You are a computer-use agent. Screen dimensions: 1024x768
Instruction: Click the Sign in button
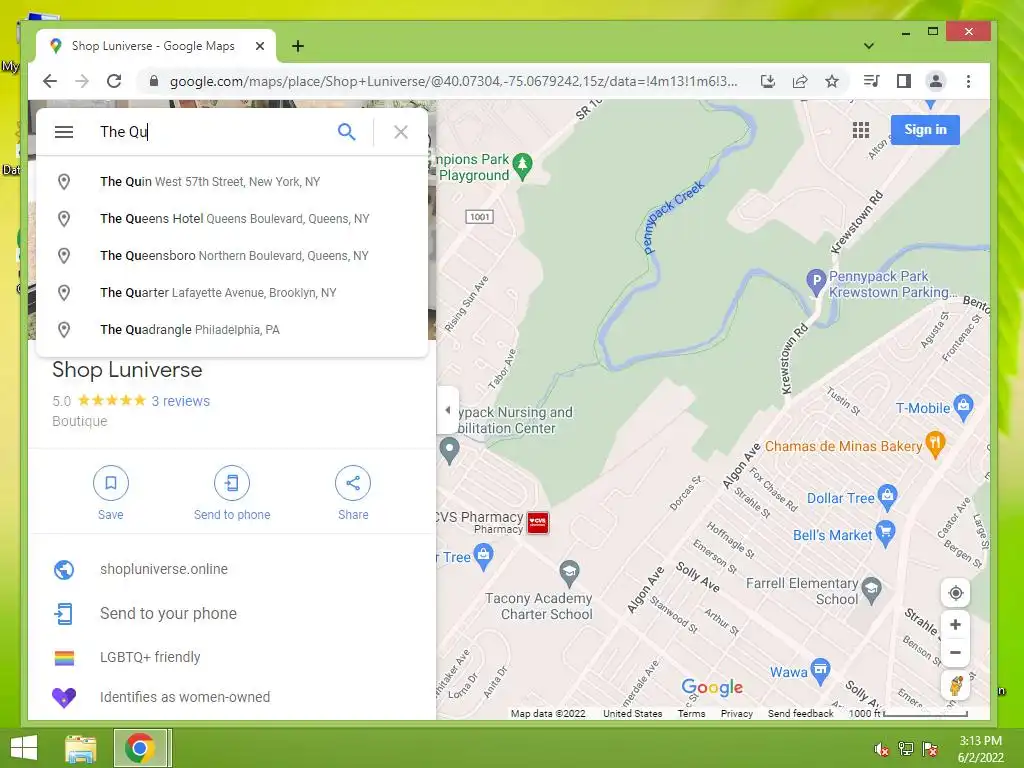925,129
